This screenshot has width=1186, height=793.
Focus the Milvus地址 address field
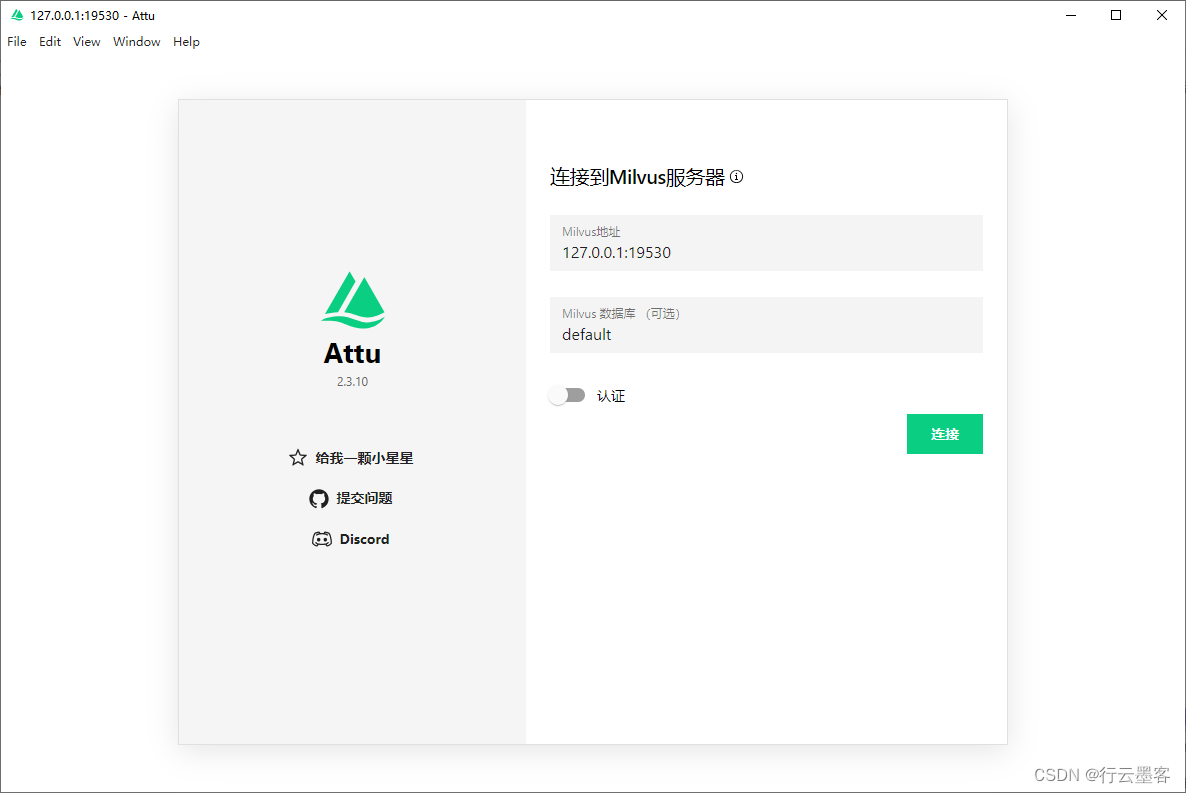pos(766,243)
